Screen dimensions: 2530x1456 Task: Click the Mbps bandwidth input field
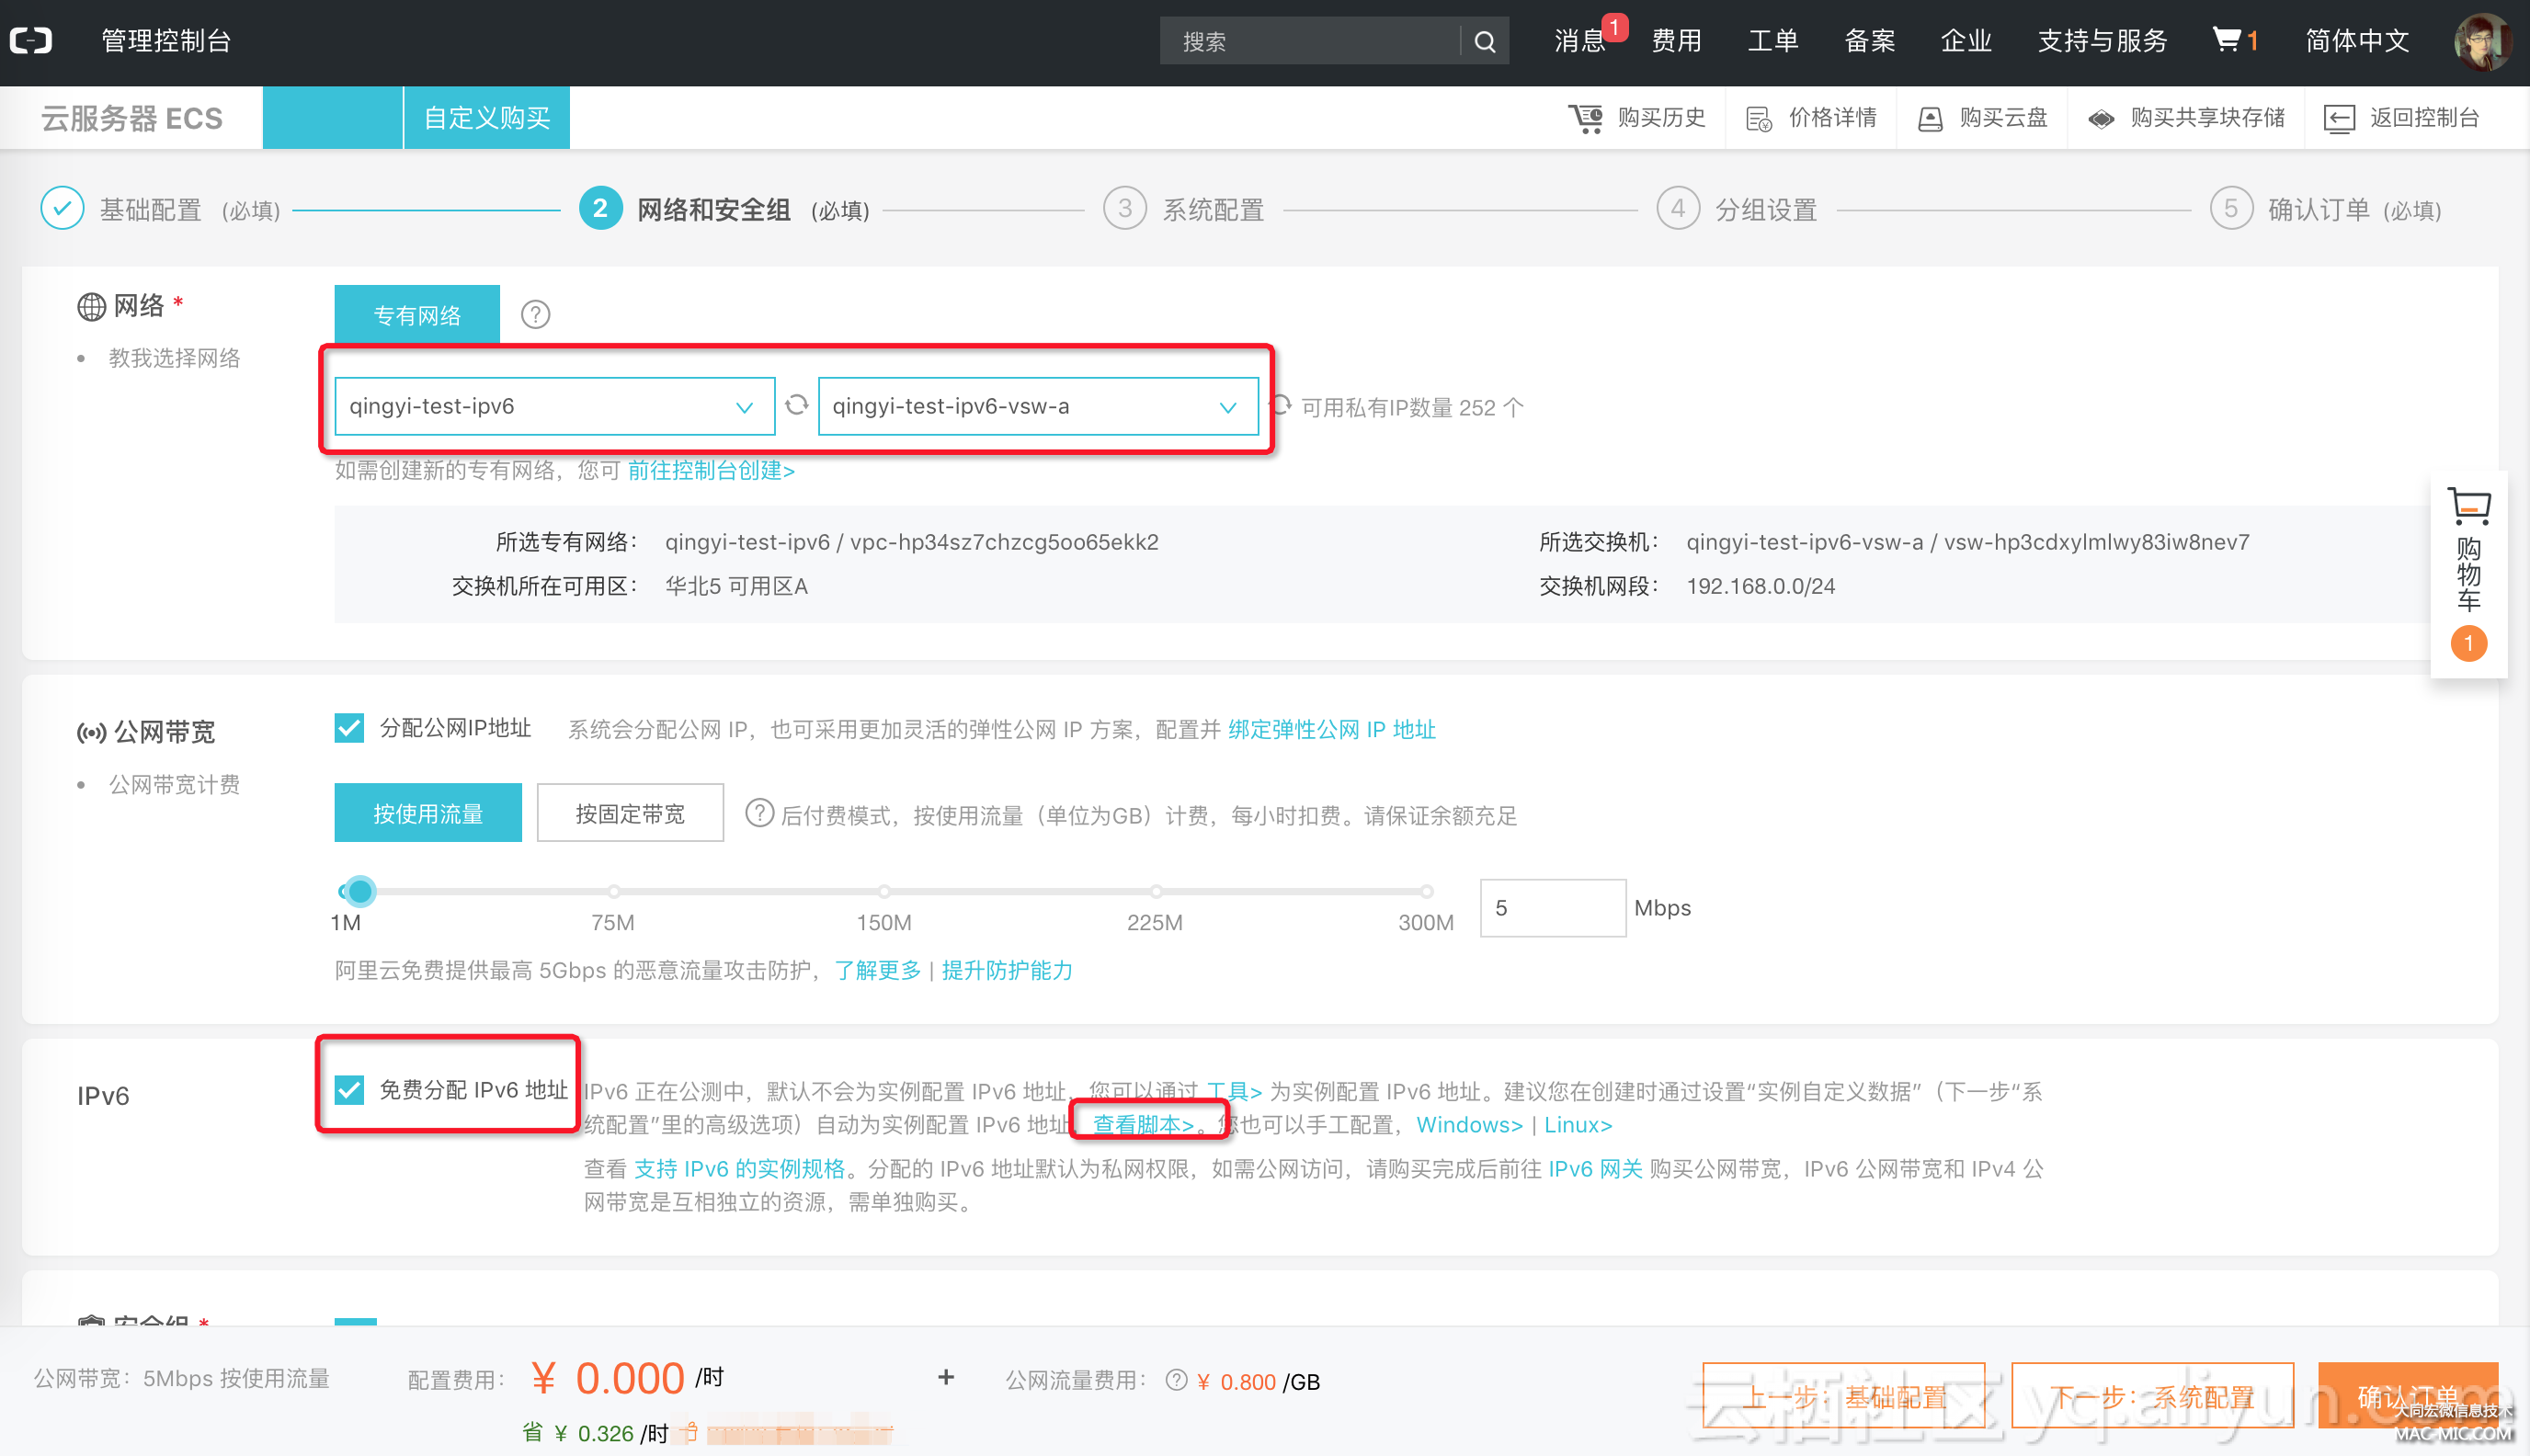(x=1552, y=908)
